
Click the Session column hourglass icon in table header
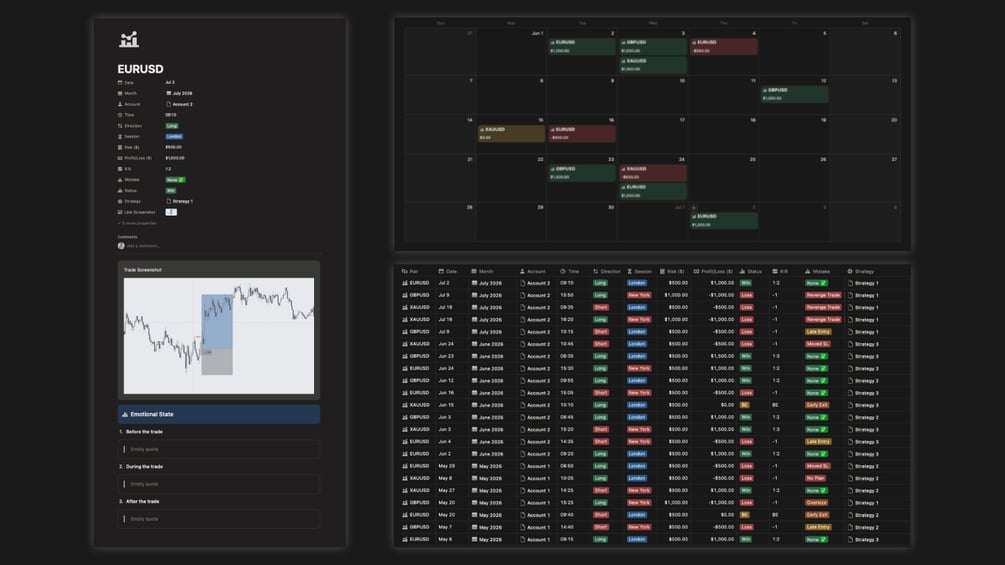[629, 271]
